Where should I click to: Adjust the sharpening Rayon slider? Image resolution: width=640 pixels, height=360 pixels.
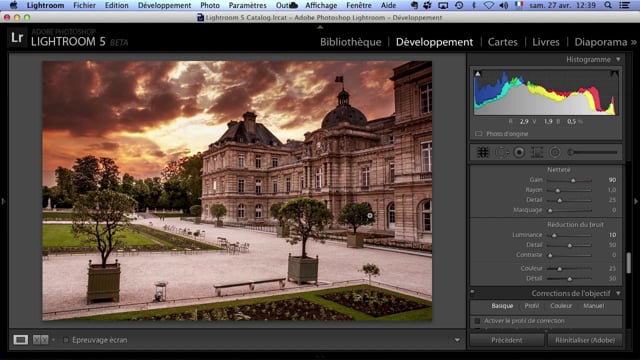pos(558,190)
